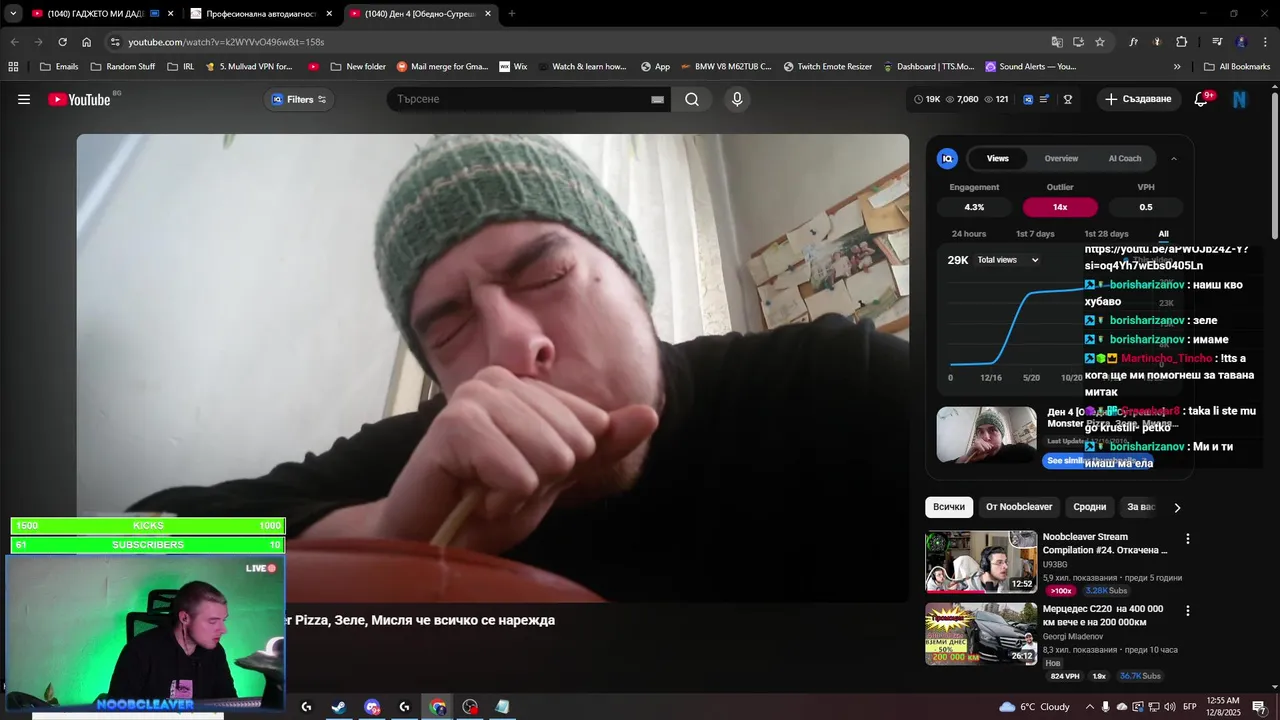Open the Emails bookmark folder

(x=59, y=67)
